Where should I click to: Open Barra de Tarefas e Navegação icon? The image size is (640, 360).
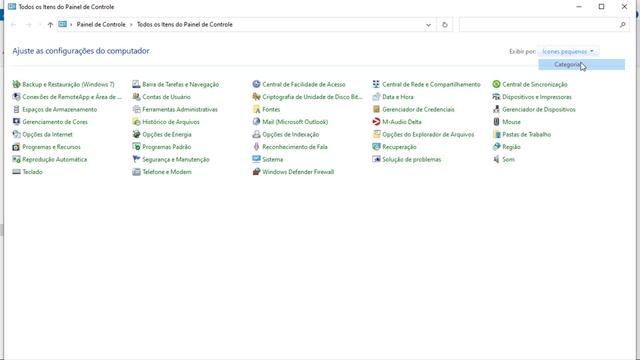tap(136, 84)
